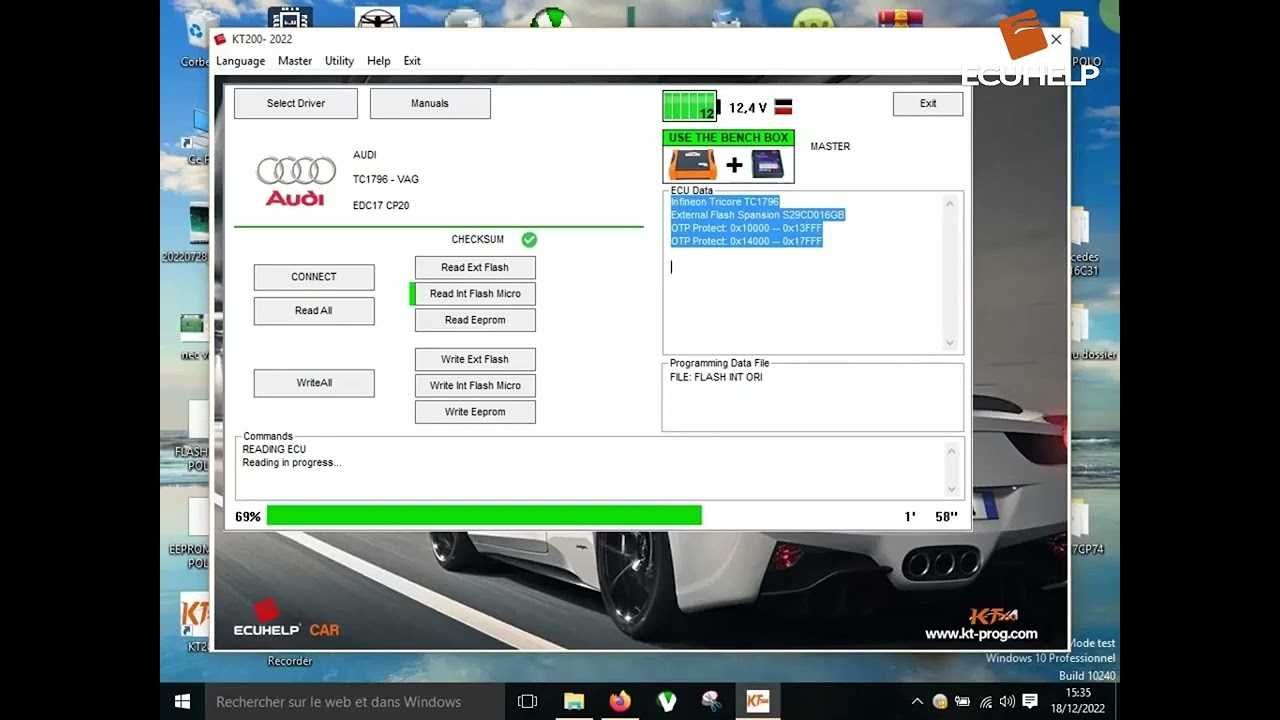Screen dimensions: 1280x720
Task: Click Read Int Flash Micro
Action: point(475,294)
